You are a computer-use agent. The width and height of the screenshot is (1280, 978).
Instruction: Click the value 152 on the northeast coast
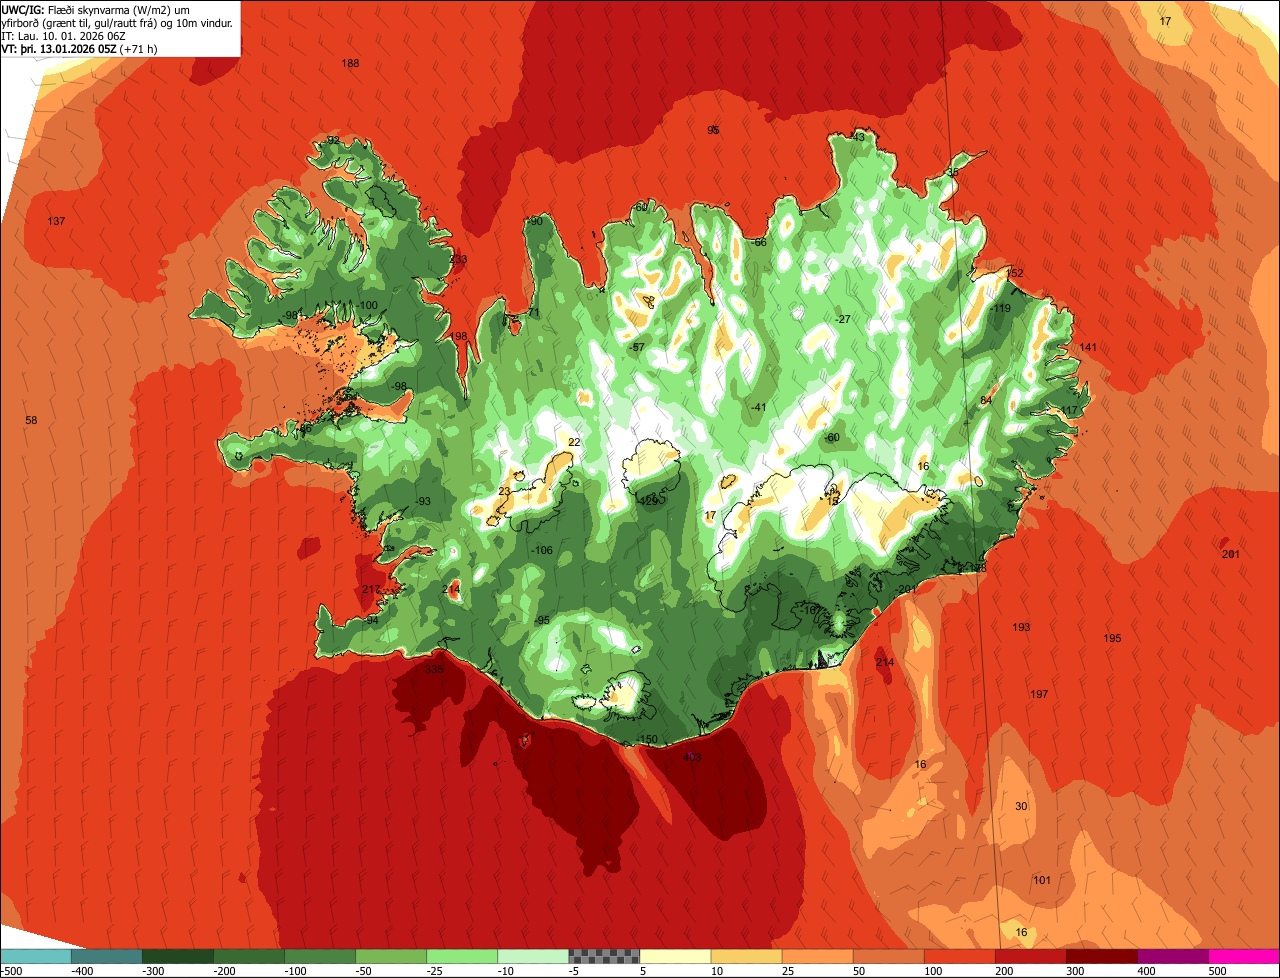pyautogui.click(x=1015, y=273)
